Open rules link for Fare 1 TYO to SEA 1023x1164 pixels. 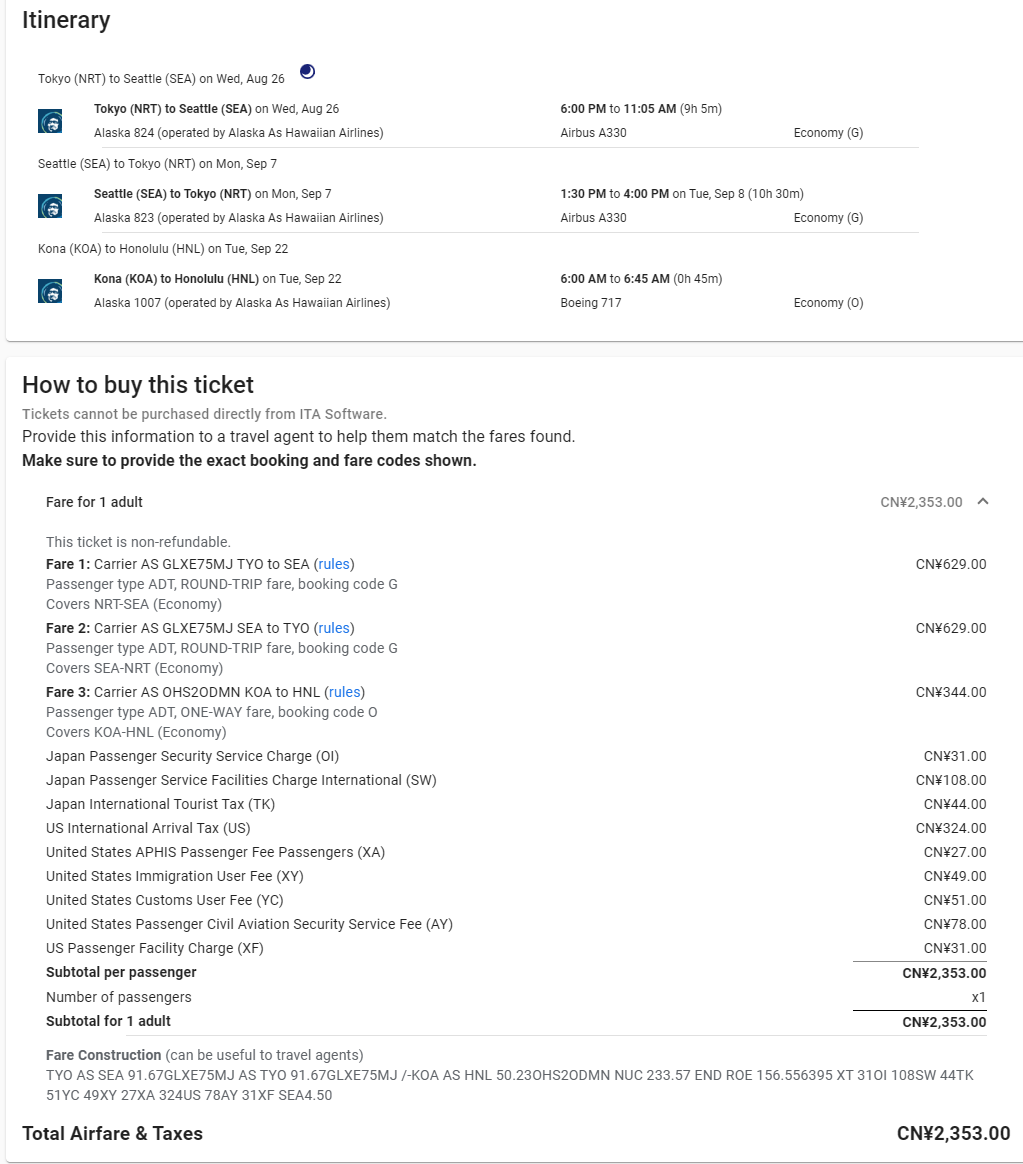pyautogui.click(x=334, y=564)
